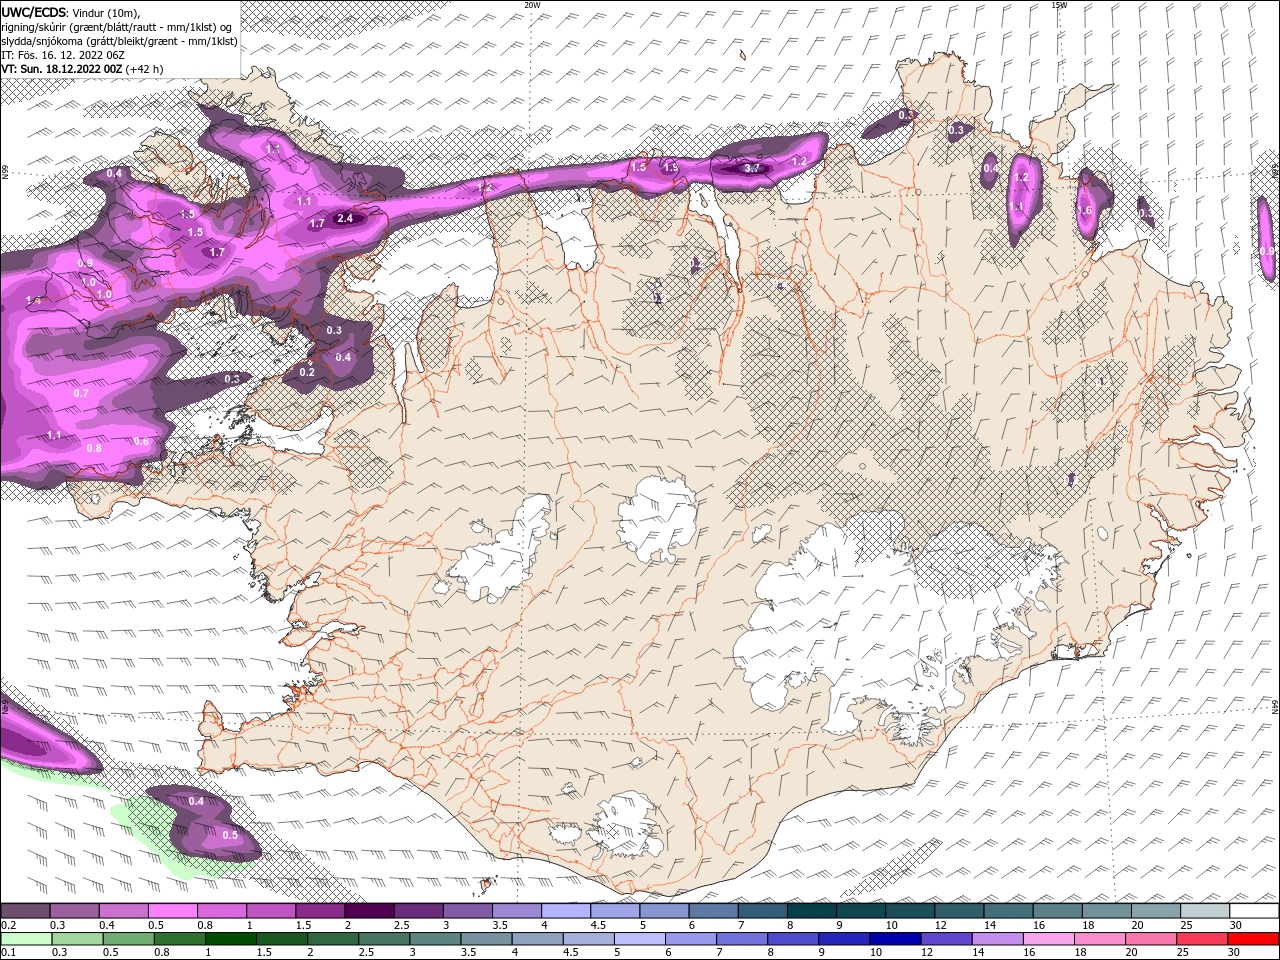Click the snow legend swatch for 0.2–0.3 mm
This screenshot has height=960, width=1280.
(25, 911)
